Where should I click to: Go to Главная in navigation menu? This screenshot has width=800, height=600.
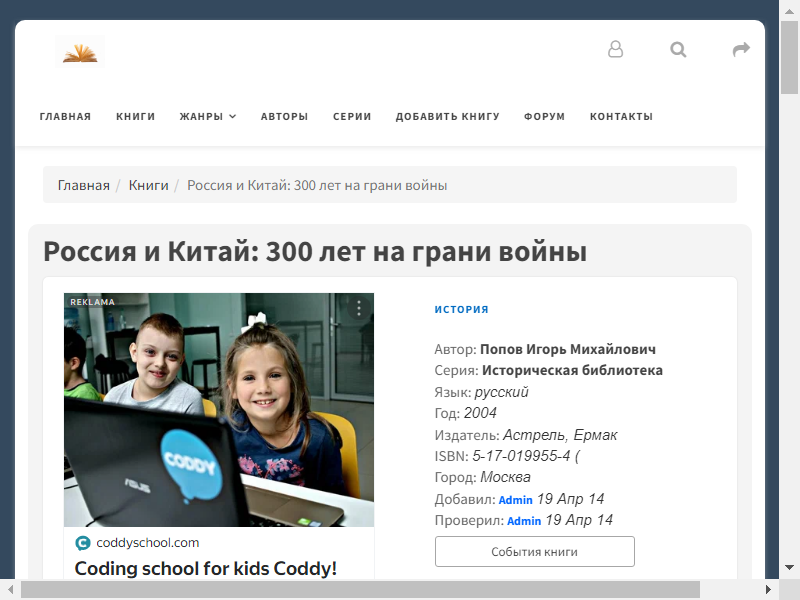(65, 116)
